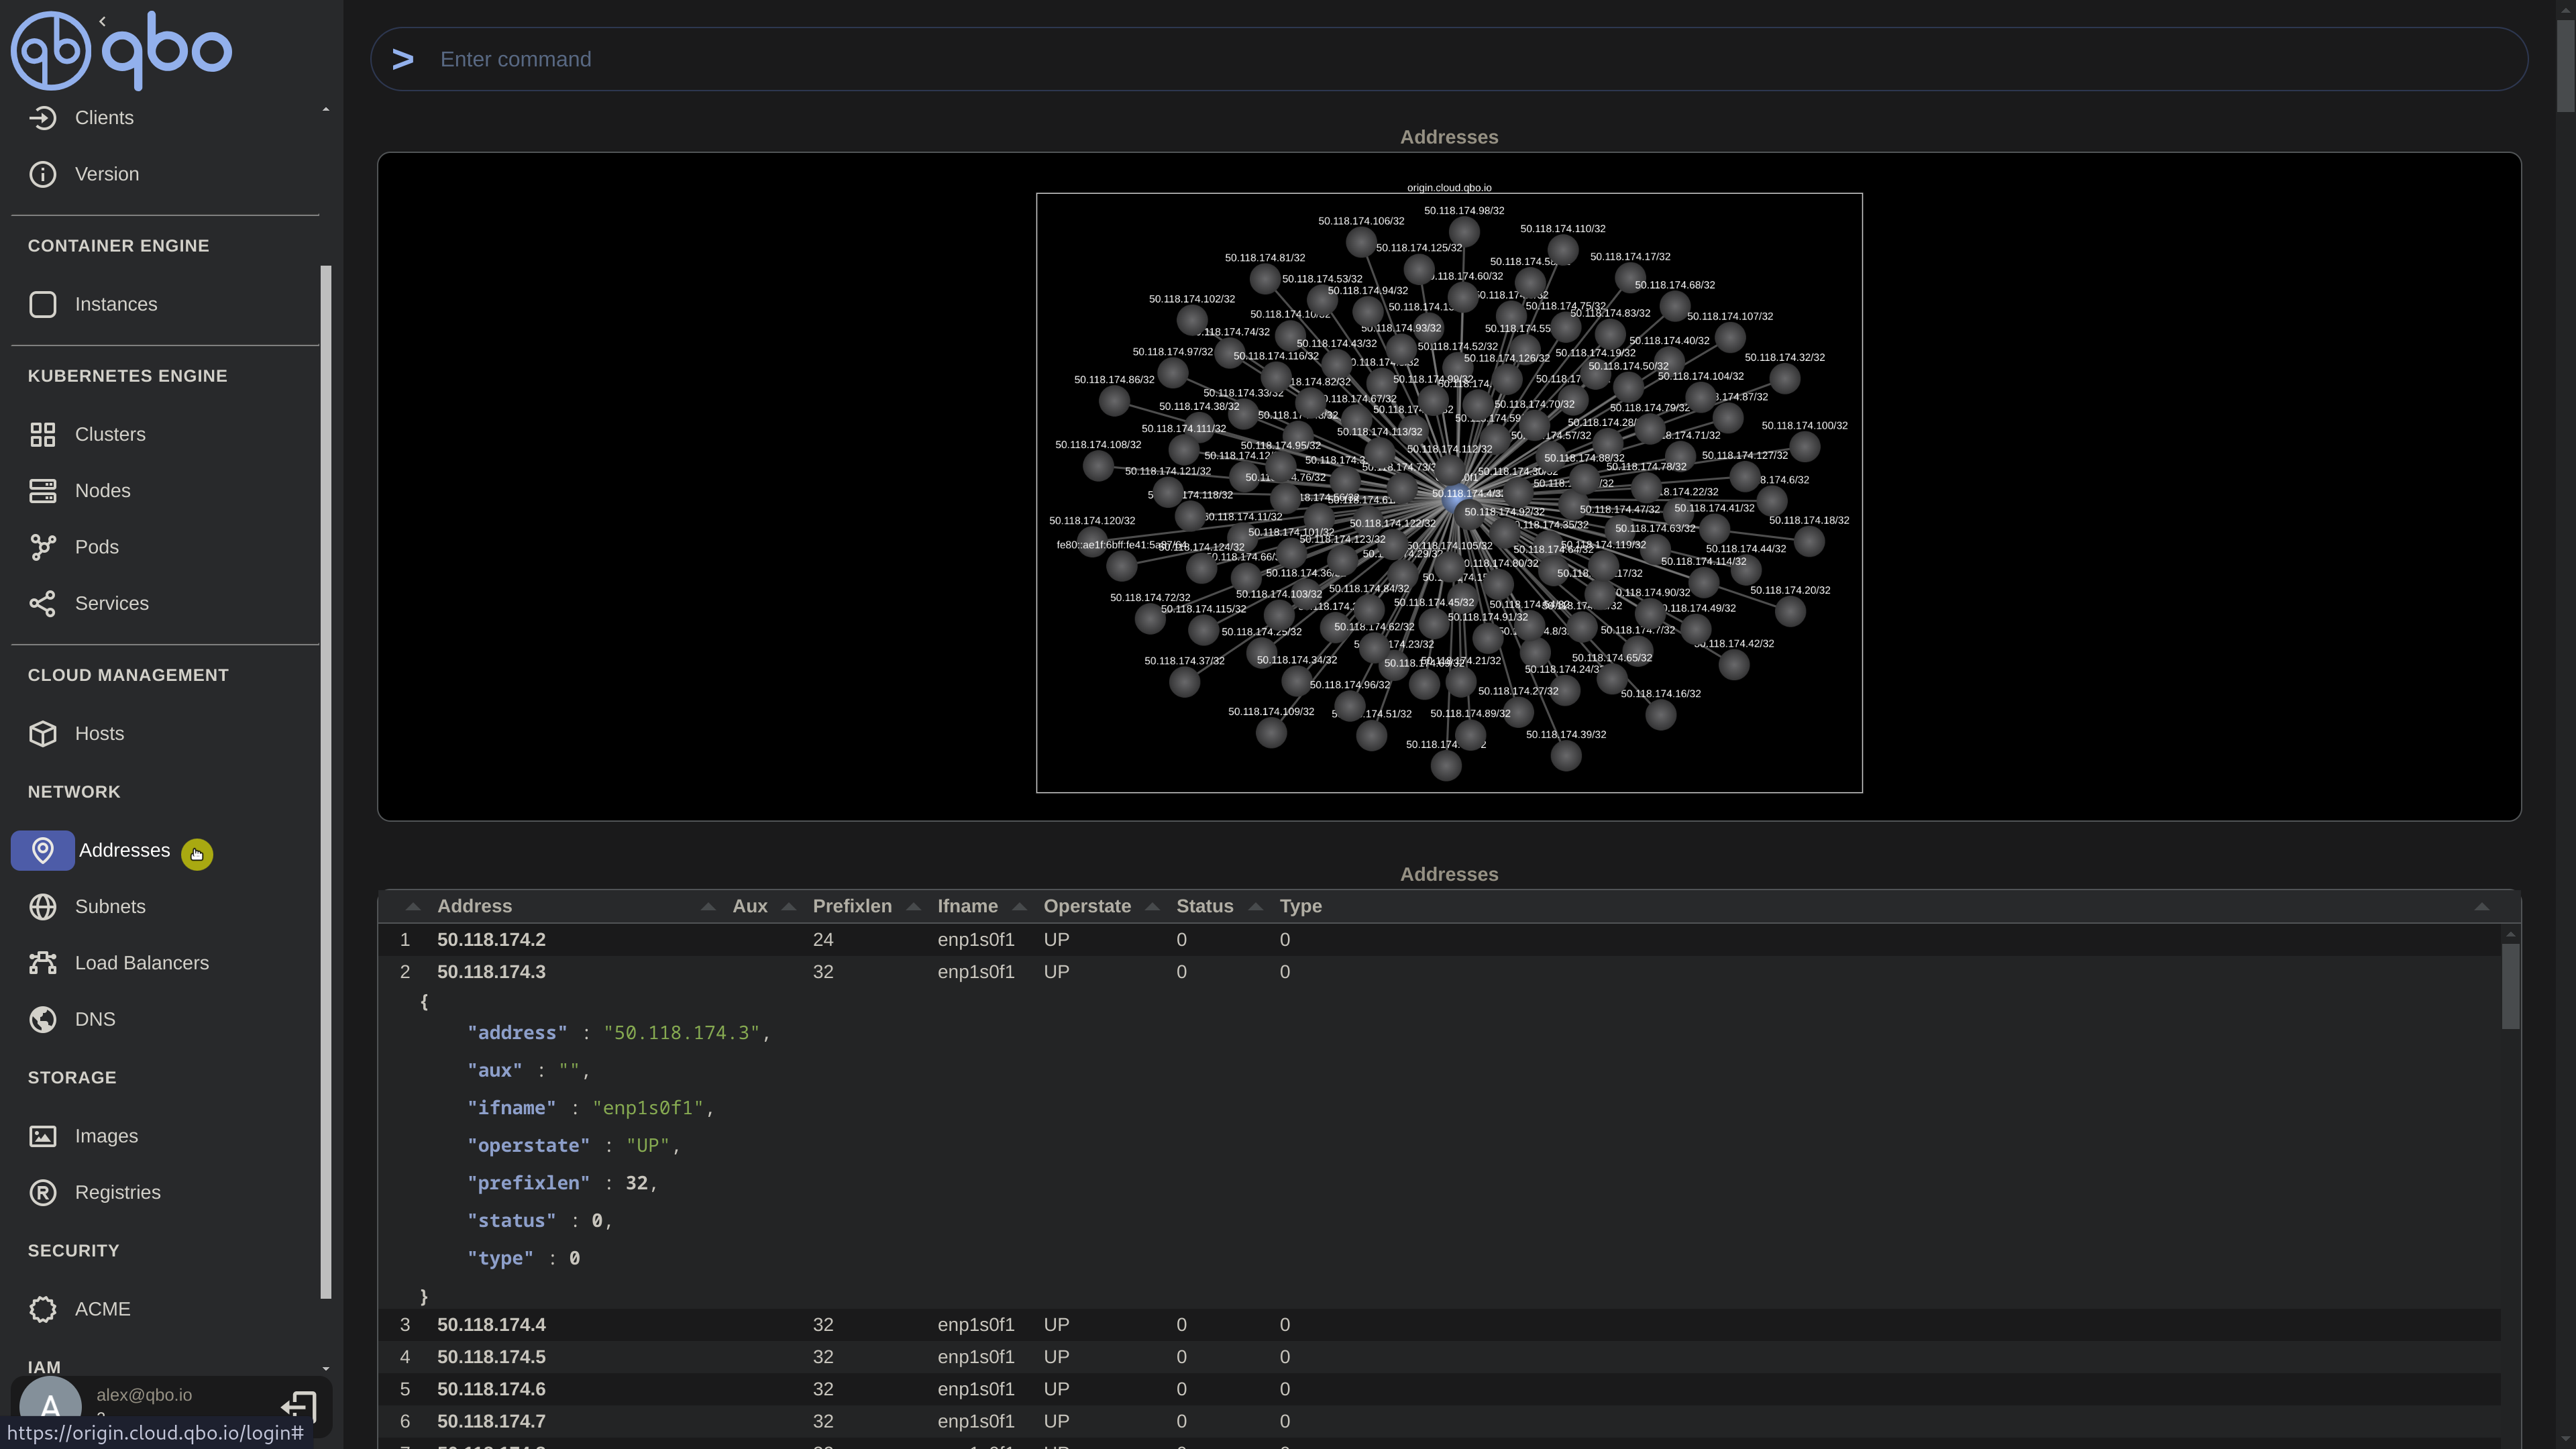Go to Clients menu item
The image size is (2576, 1449).
[104, 118]
